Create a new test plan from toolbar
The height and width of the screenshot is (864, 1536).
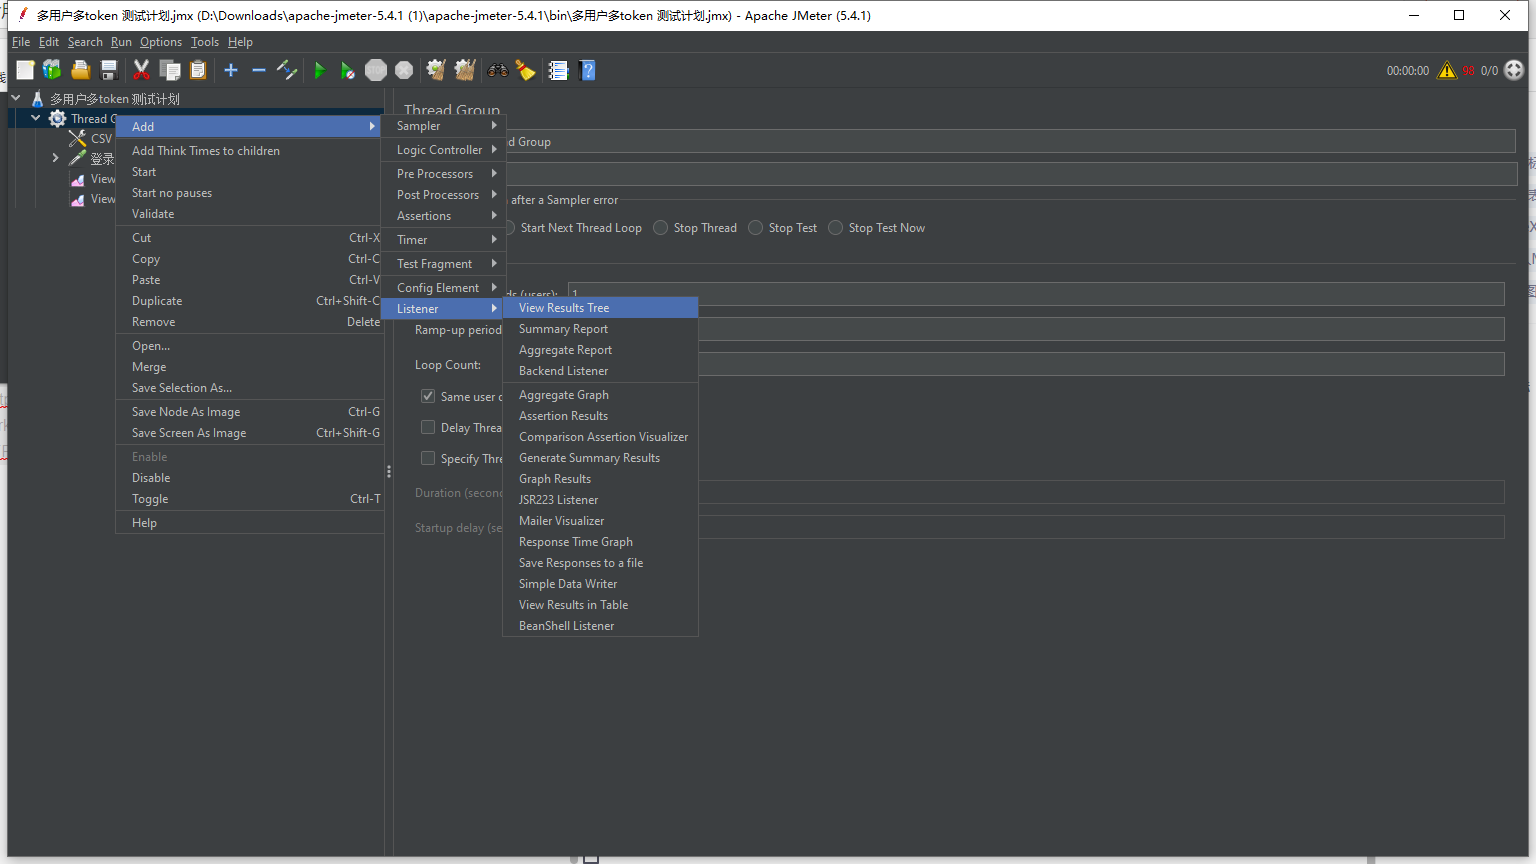pos(25,70)
